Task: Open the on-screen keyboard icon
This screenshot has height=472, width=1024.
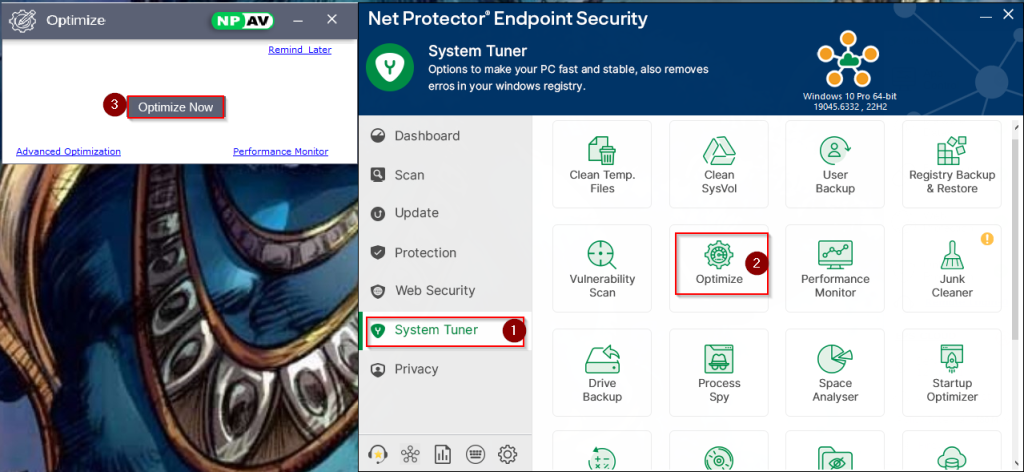Action: tap(475, 453)
